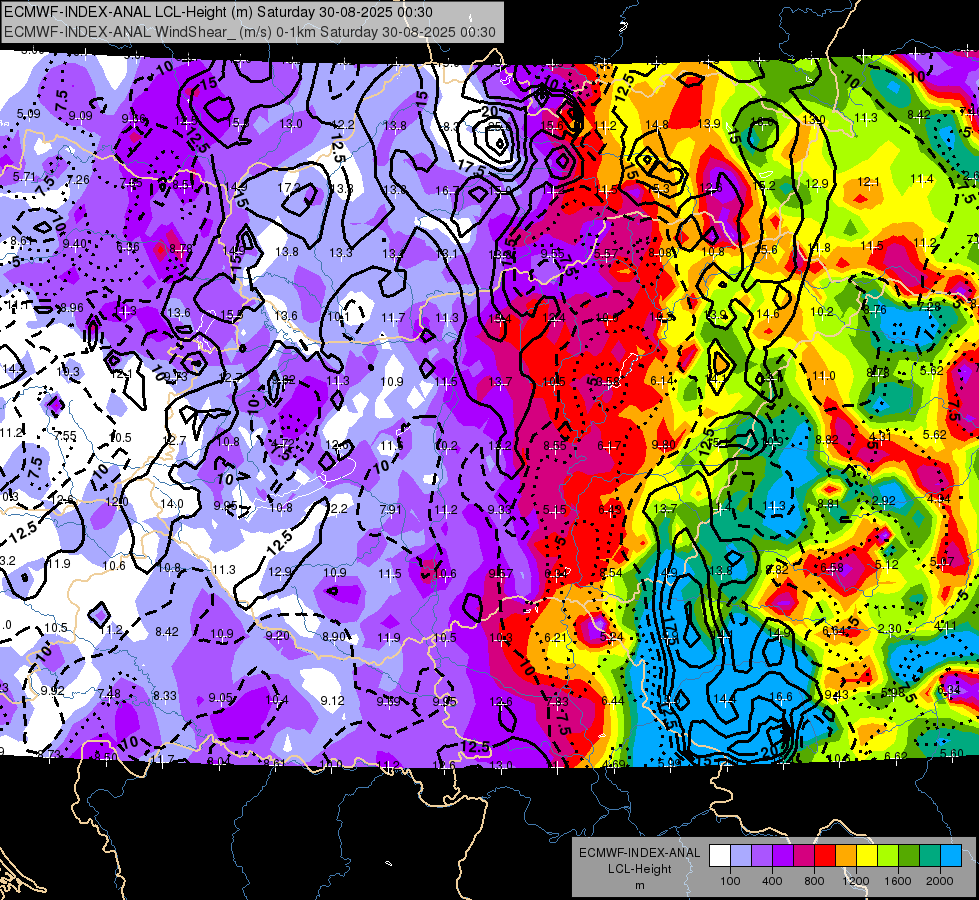Click the map value '16.6'

780,696
